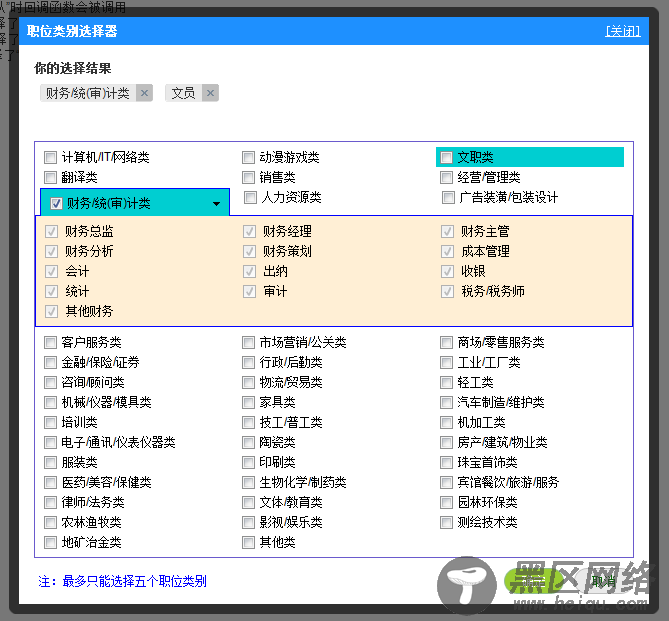Viewport: 669px width, 621px height.
Task: Check the 农林渔牧类 checkbox
Action: tap(50, 522)
